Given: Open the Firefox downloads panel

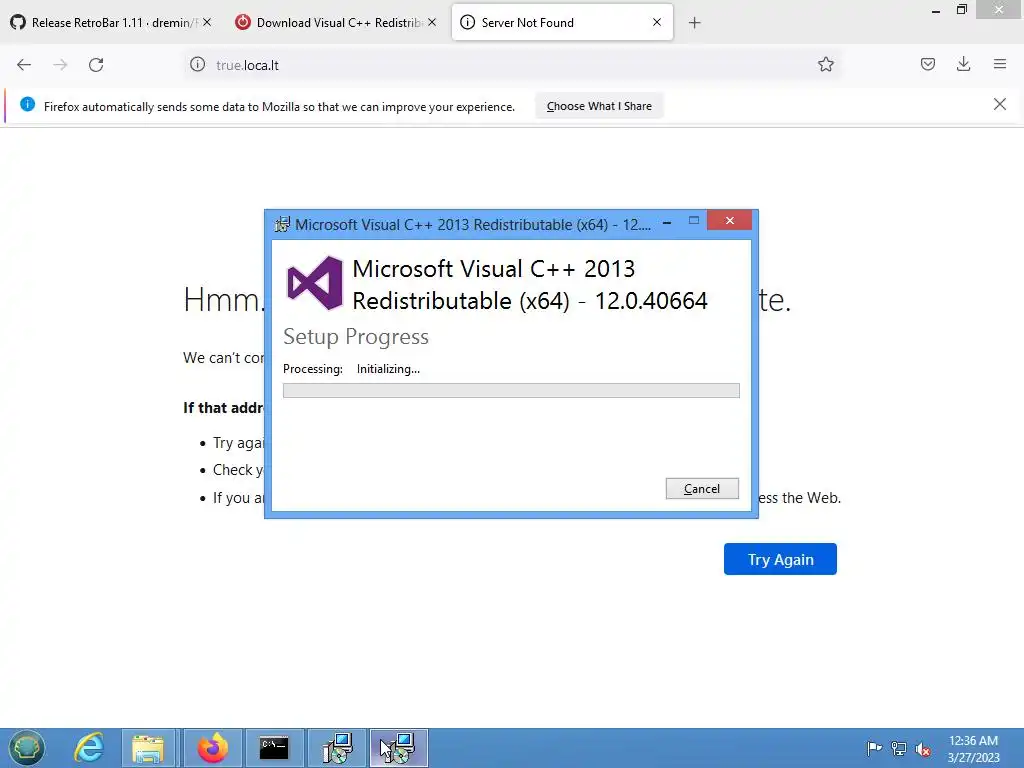Looking at the screenshot, I should (963, 64).
